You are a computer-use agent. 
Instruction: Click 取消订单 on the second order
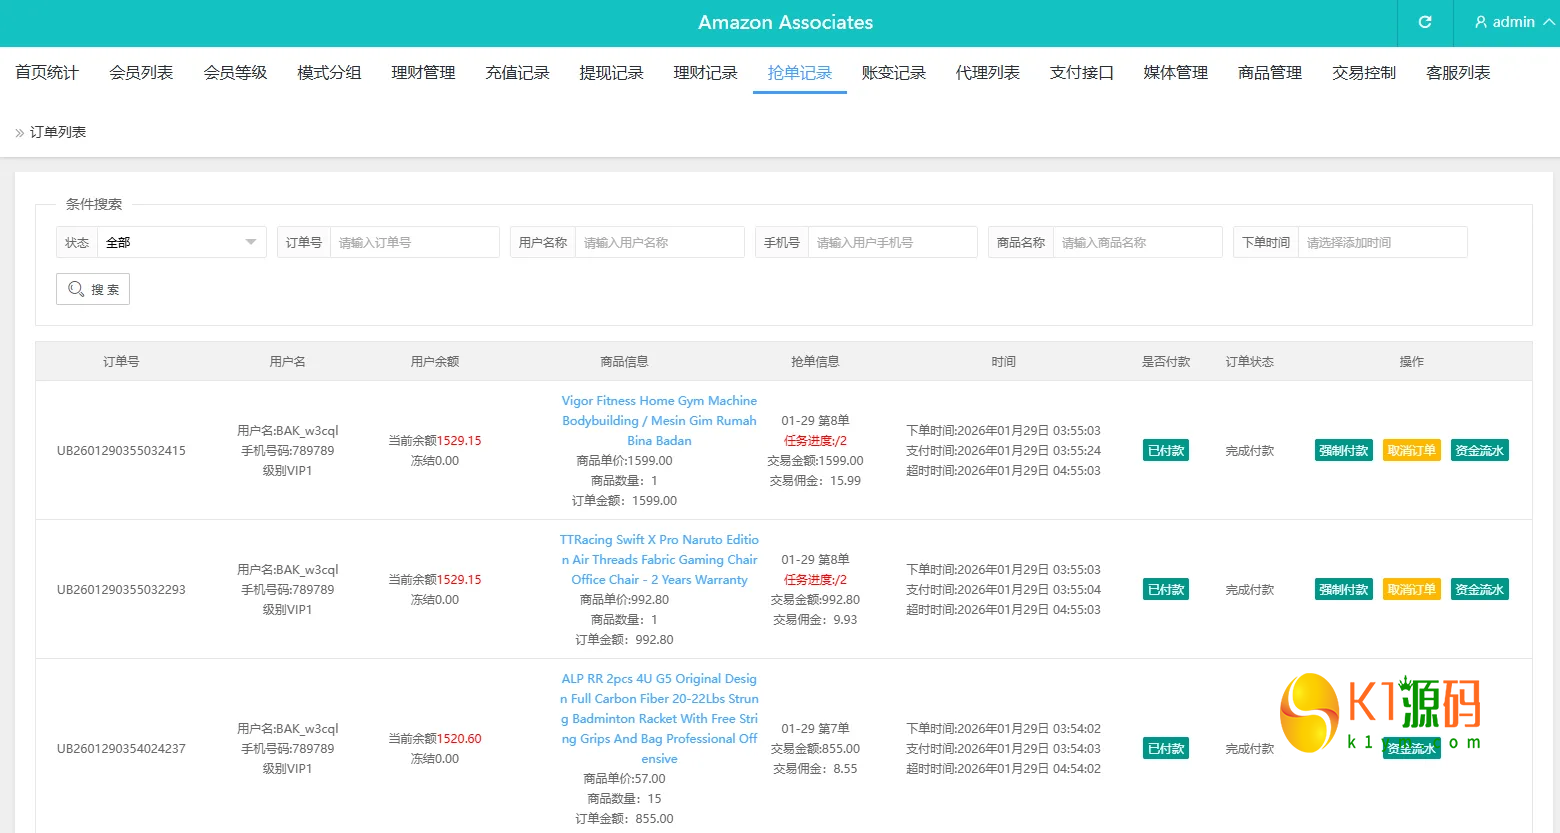1411,589
